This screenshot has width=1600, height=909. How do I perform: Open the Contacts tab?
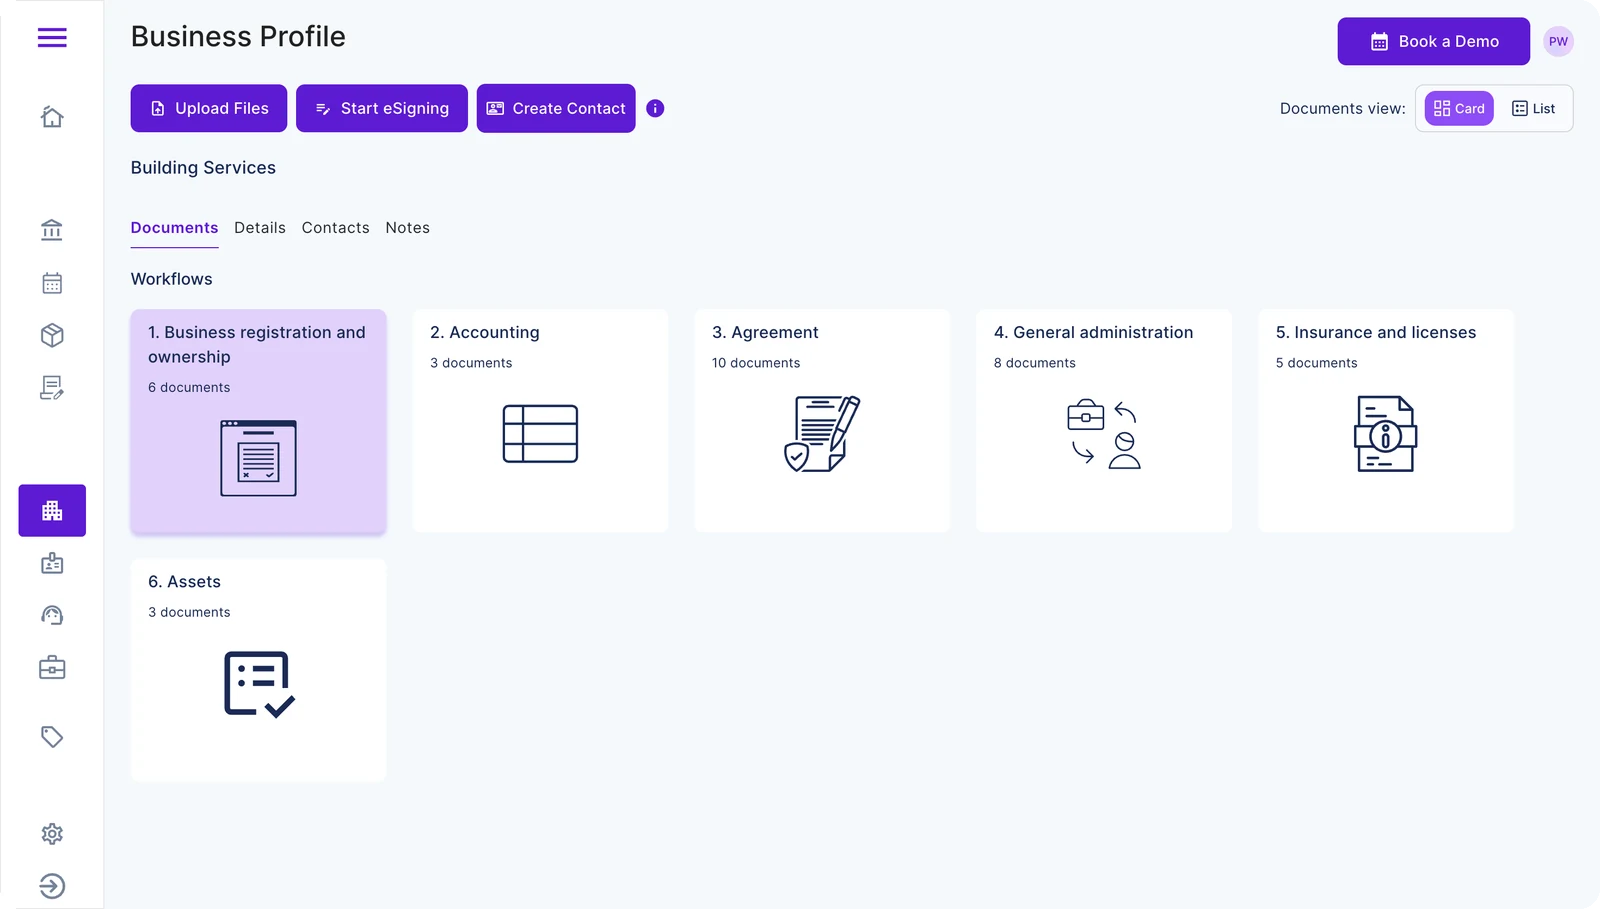(x=335, y=228)
